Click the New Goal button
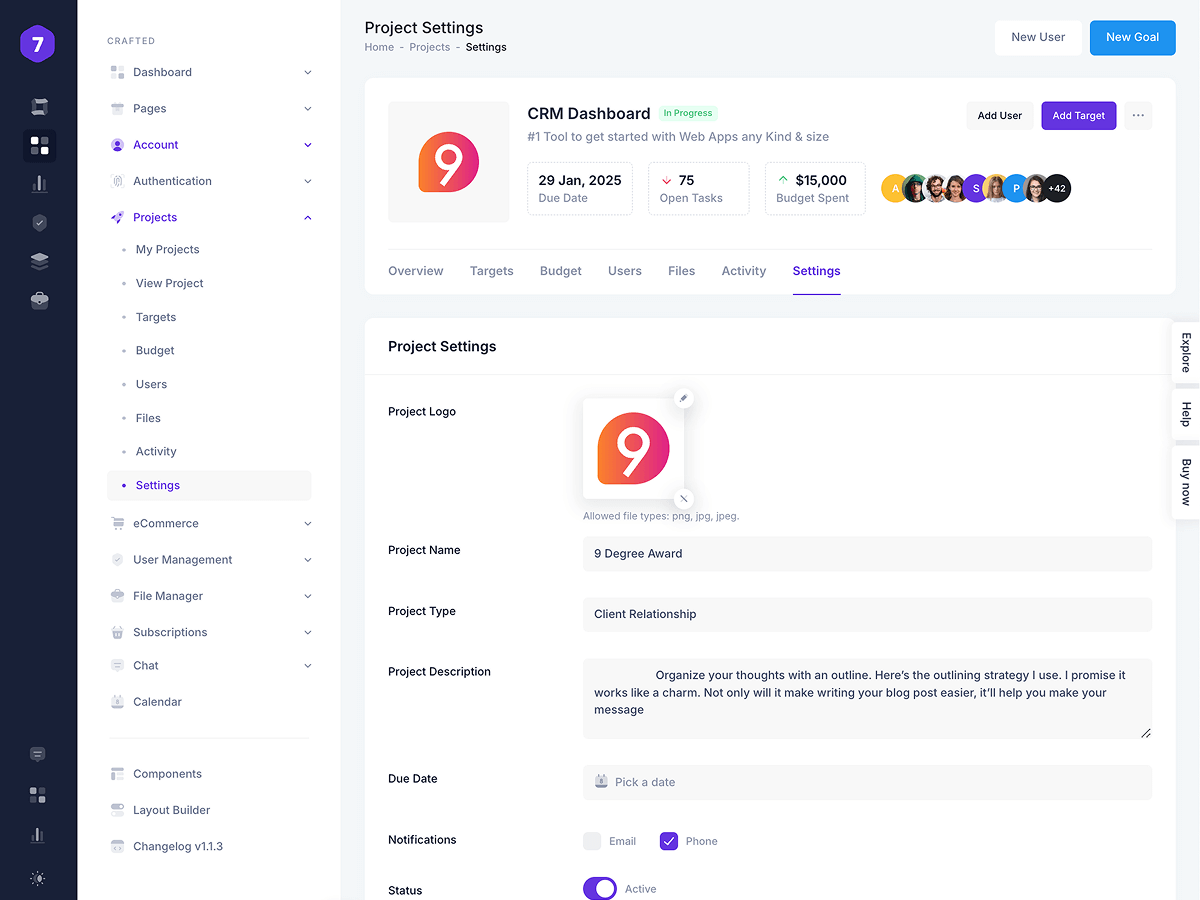Image resolution: width=1200 pixels, height=900 pixels. 1132,37
